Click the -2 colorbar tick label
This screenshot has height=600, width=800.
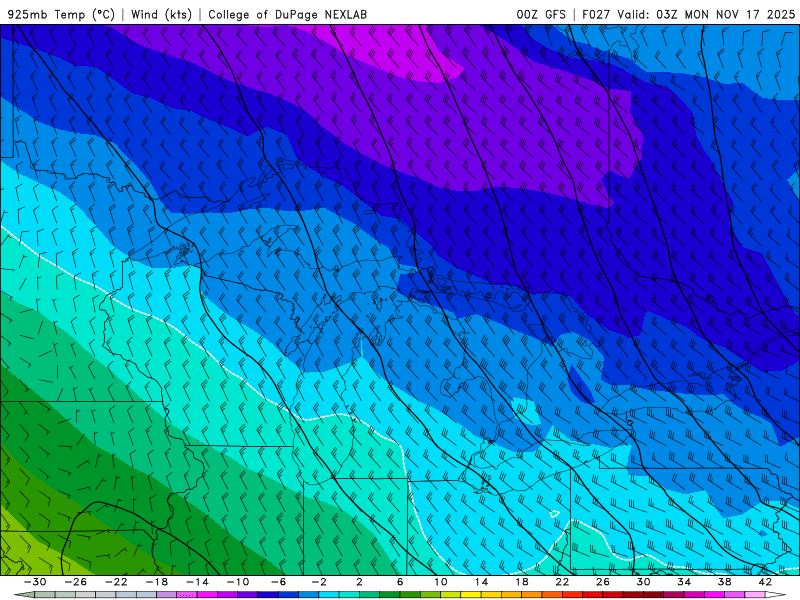[x=319, y=582]
